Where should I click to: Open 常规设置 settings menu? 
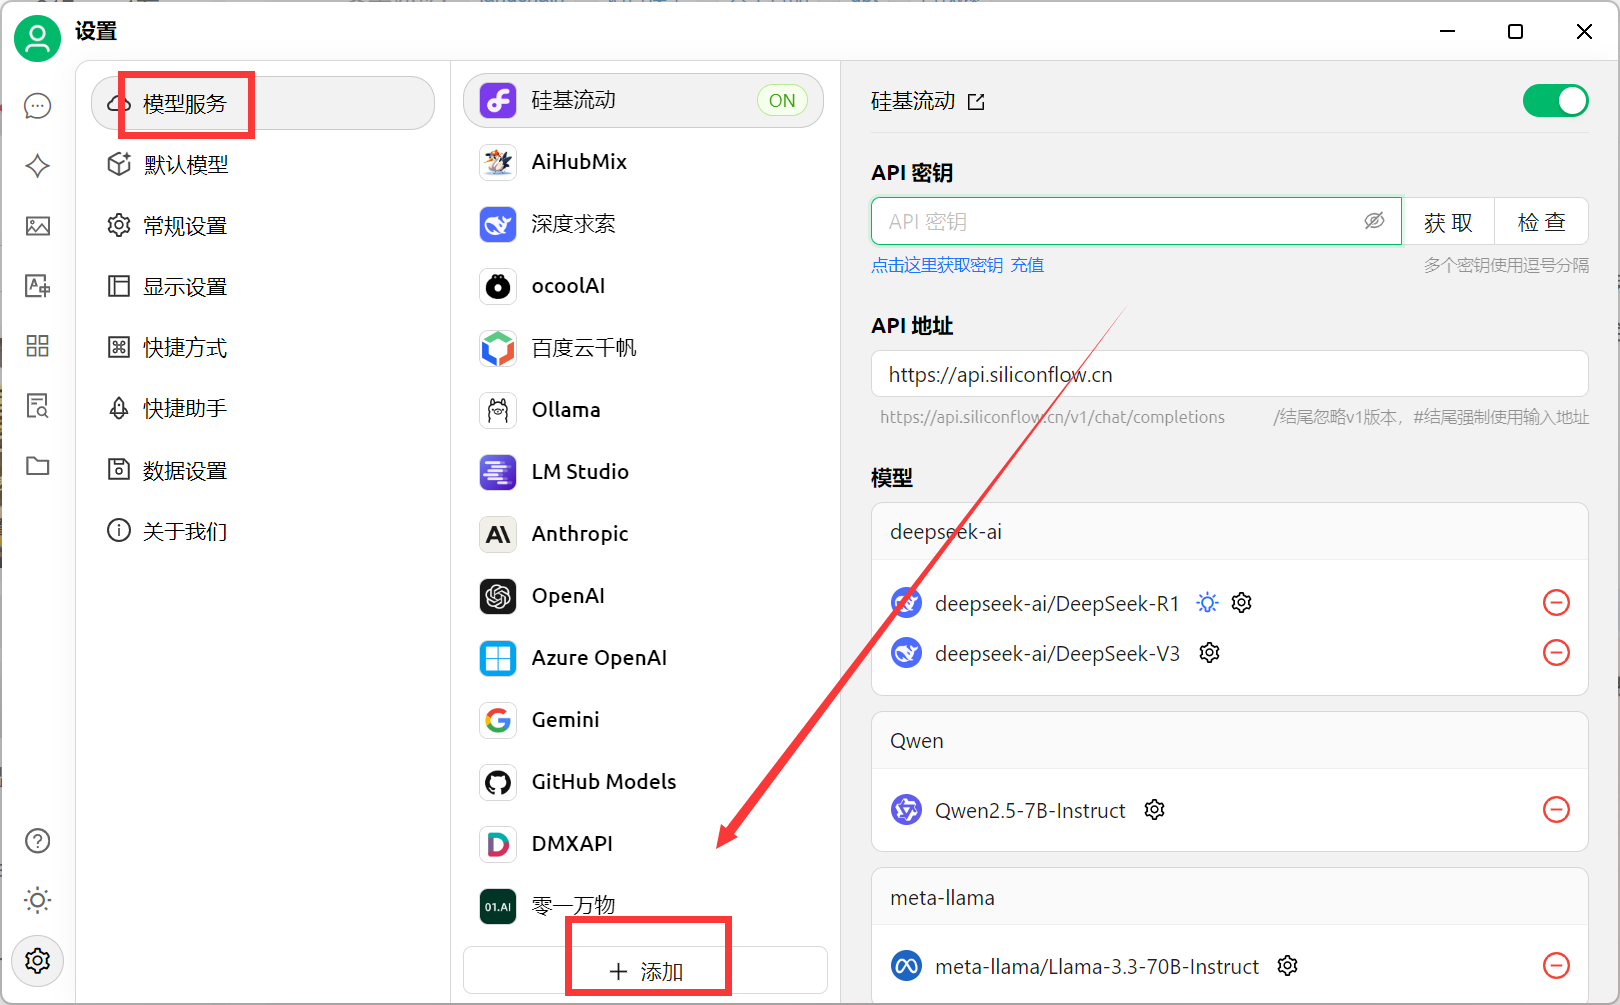tap(263, 226)
